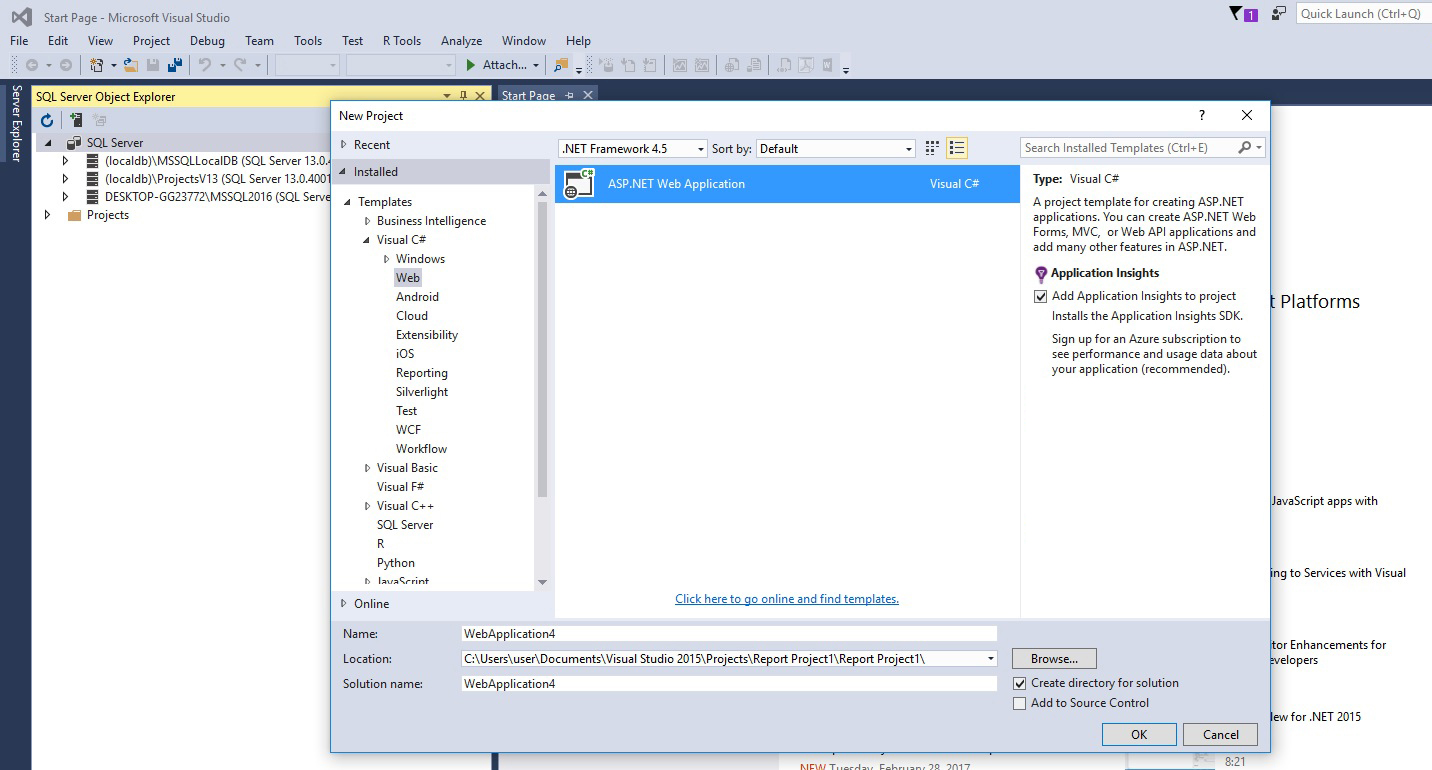Image resolution: width=1432 pixels, height=770 pixels.
Task: Collapse the Visual C# node
Action: (x=367, y=240)
